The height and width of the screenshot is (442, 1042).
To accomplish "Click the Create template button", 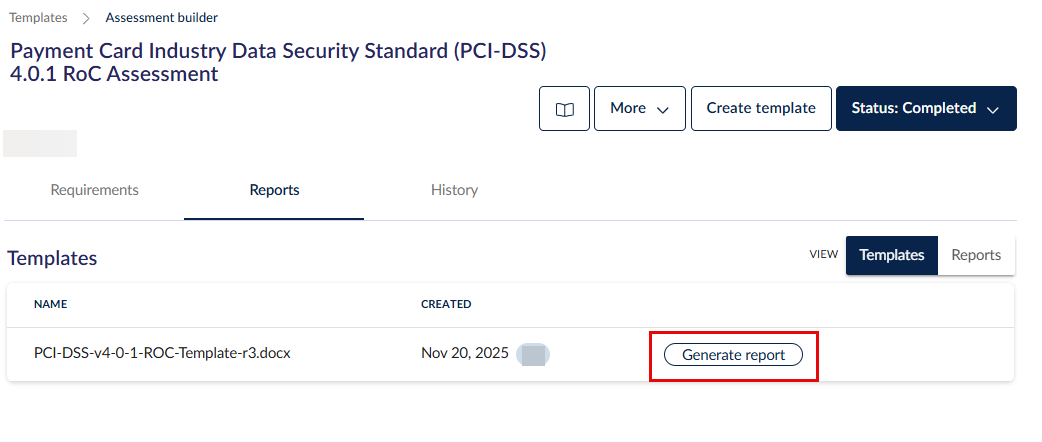I will (760, 108).
